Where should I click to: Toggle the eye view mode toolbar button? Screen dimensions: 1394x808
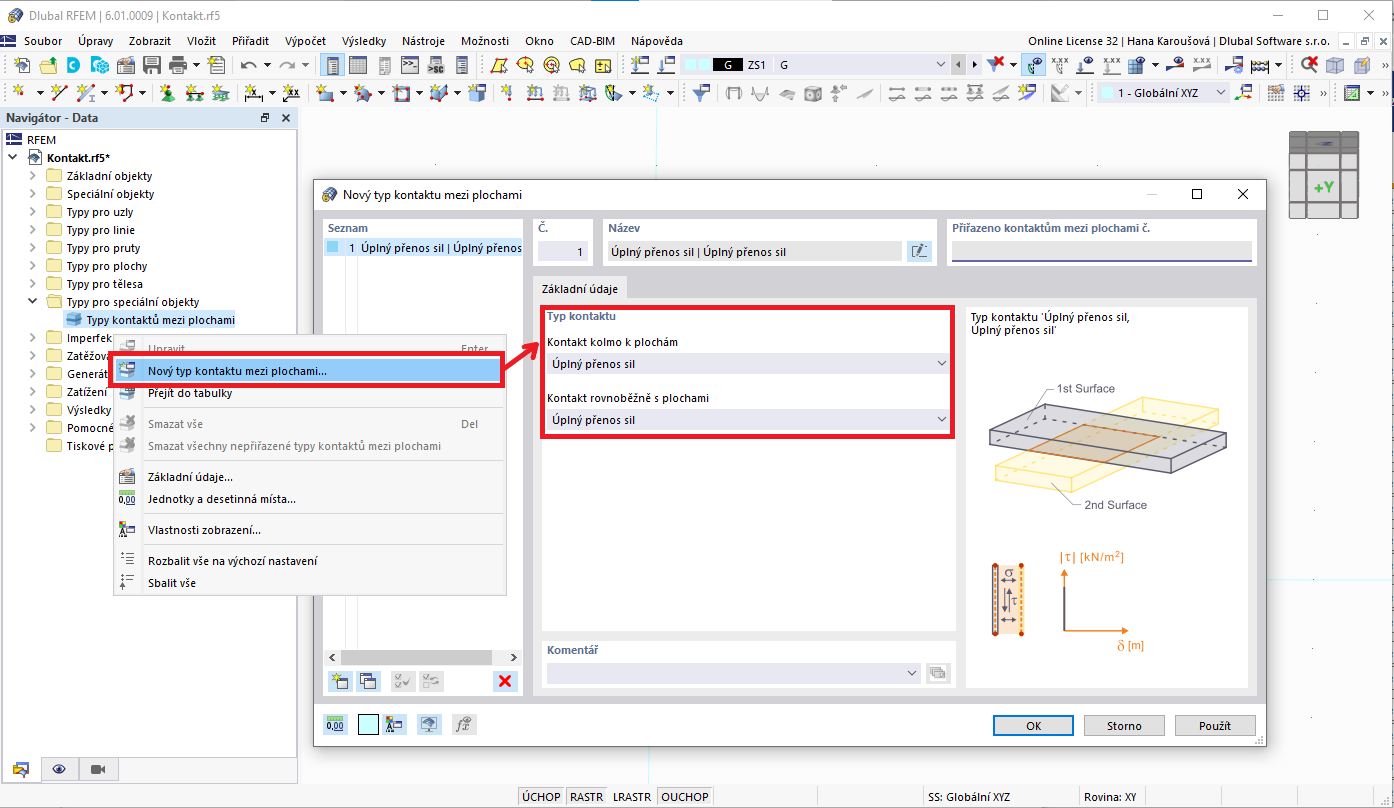point(1033,65)
